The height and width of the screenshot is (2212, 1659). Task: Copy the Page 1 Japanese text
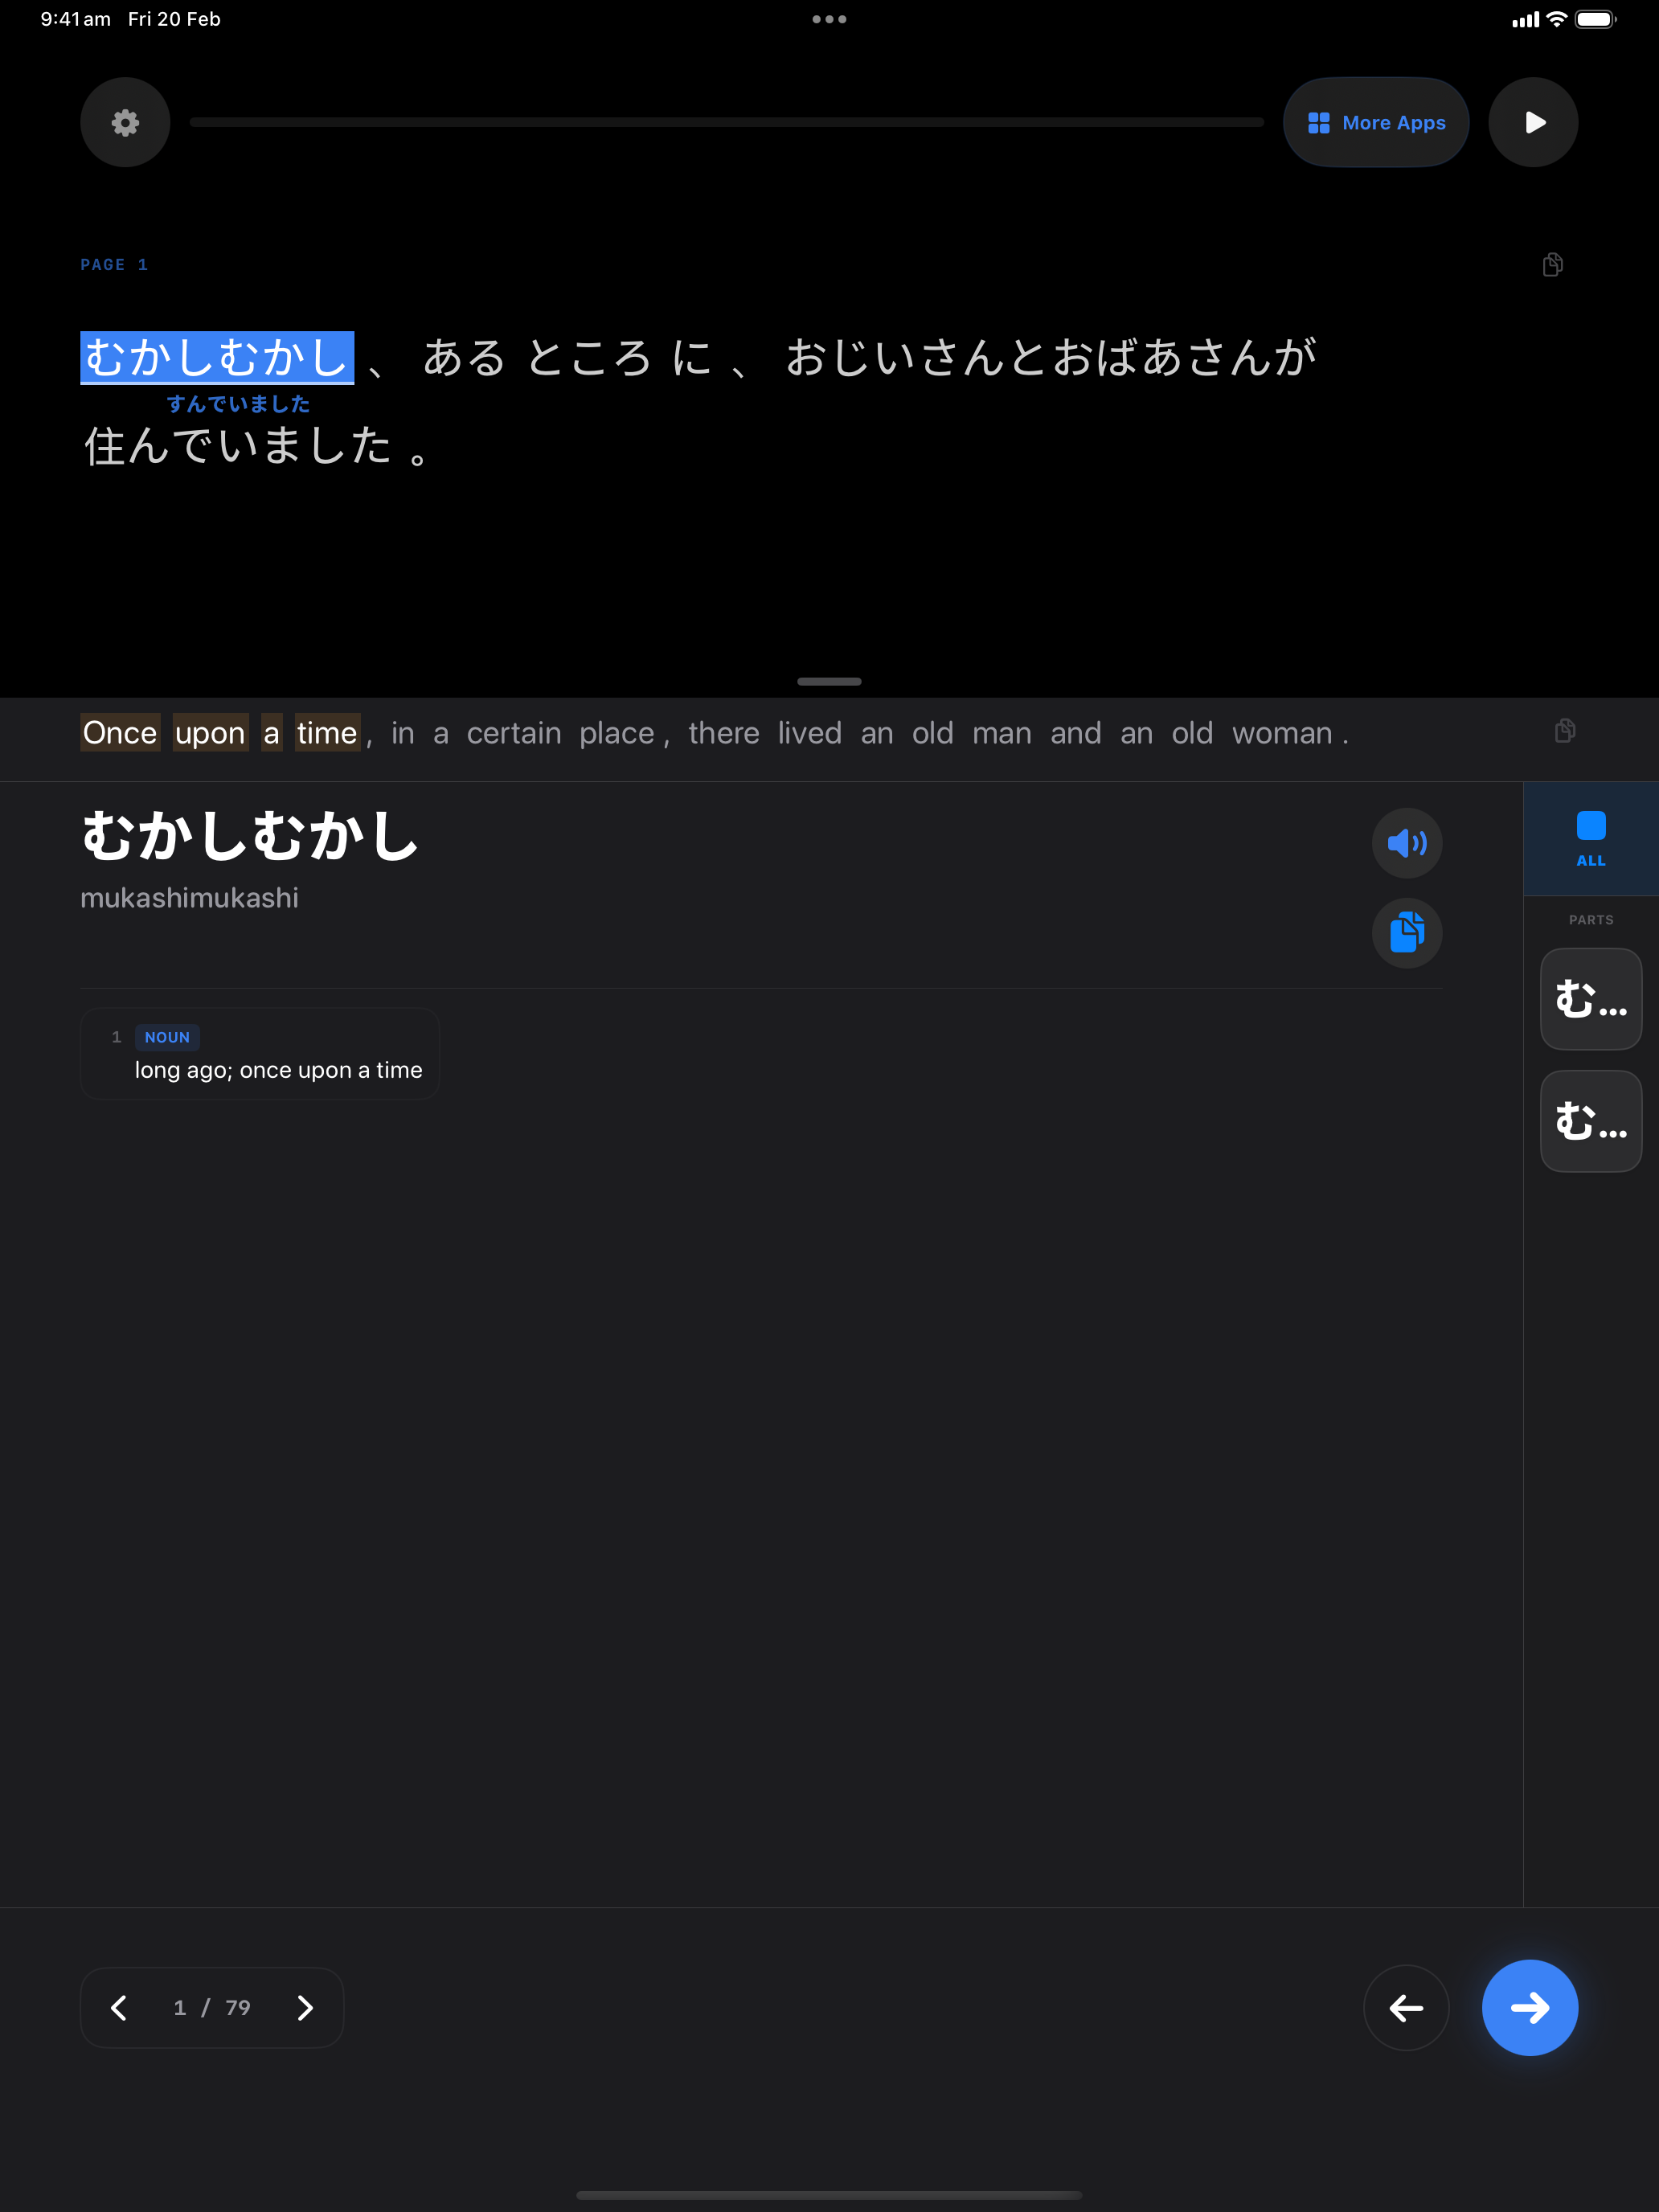(1552, 264)
